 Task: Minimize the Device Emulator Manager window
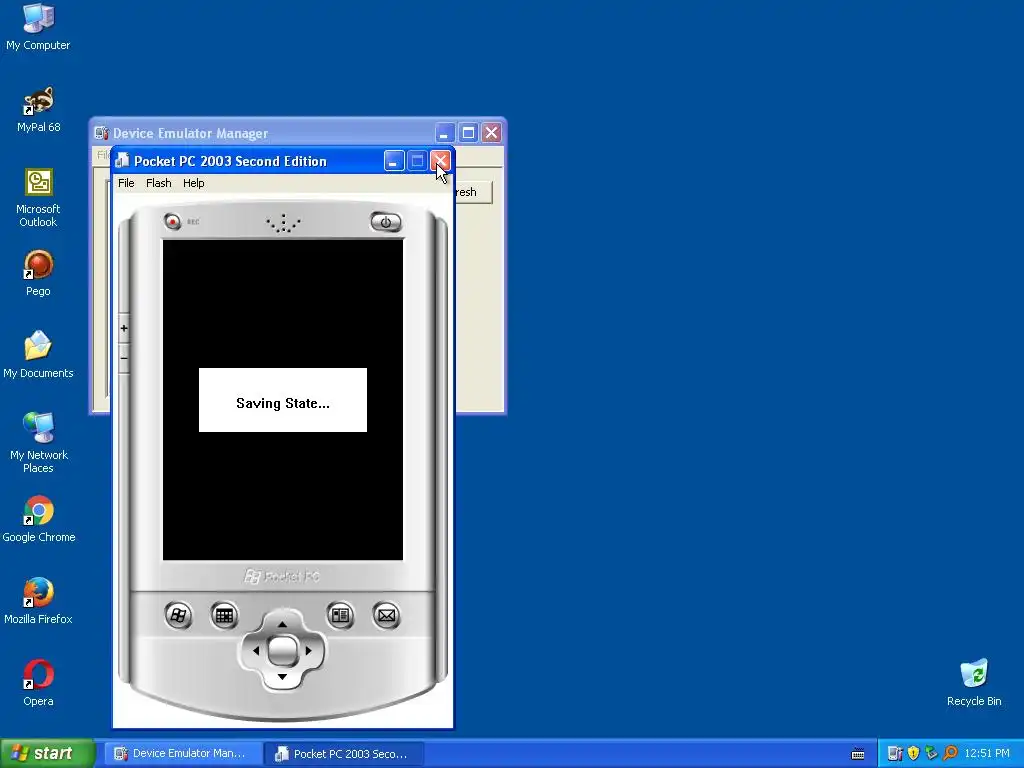click(444, 133)
